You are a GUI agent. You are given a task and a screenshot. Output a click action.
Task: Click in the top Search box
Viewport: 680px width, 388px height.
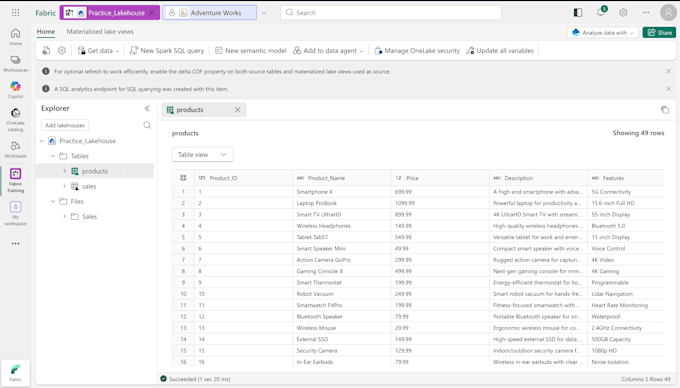coord(391,13)
